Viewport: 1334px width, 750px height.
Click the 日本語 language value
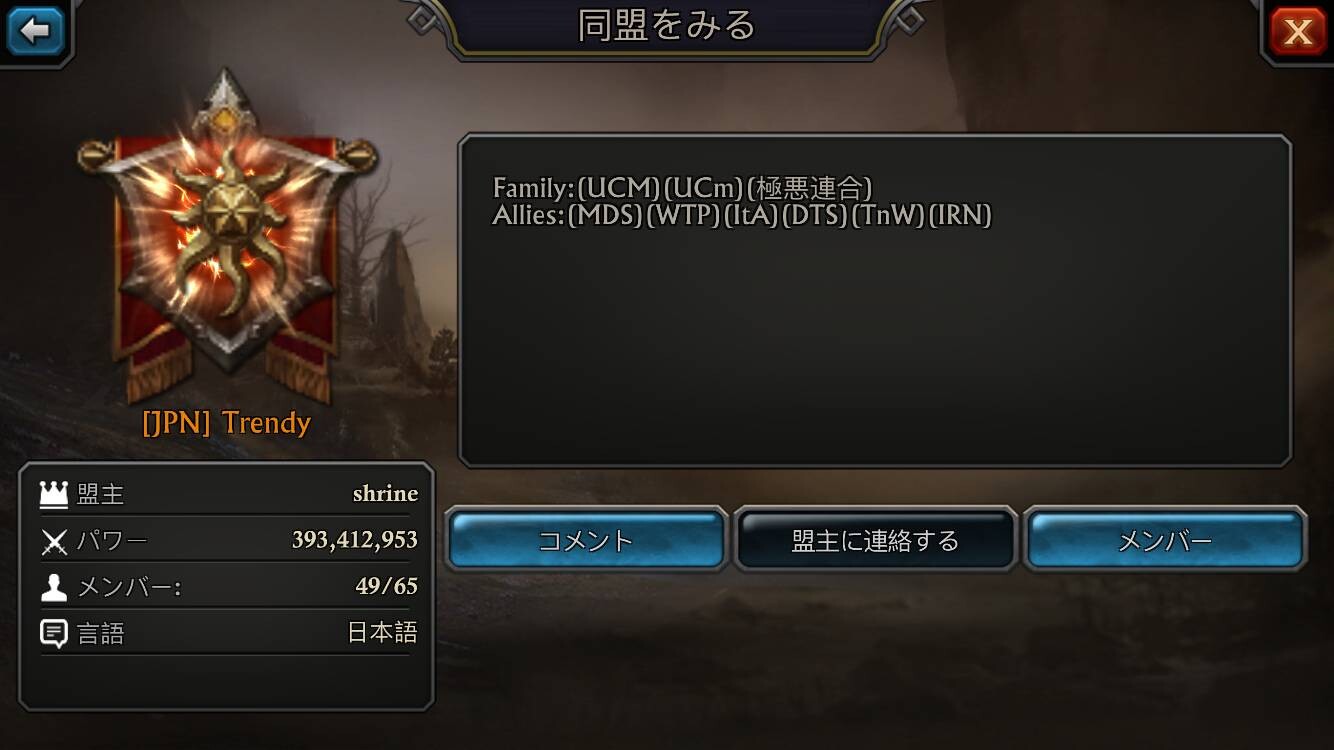[x=382, y=633]
